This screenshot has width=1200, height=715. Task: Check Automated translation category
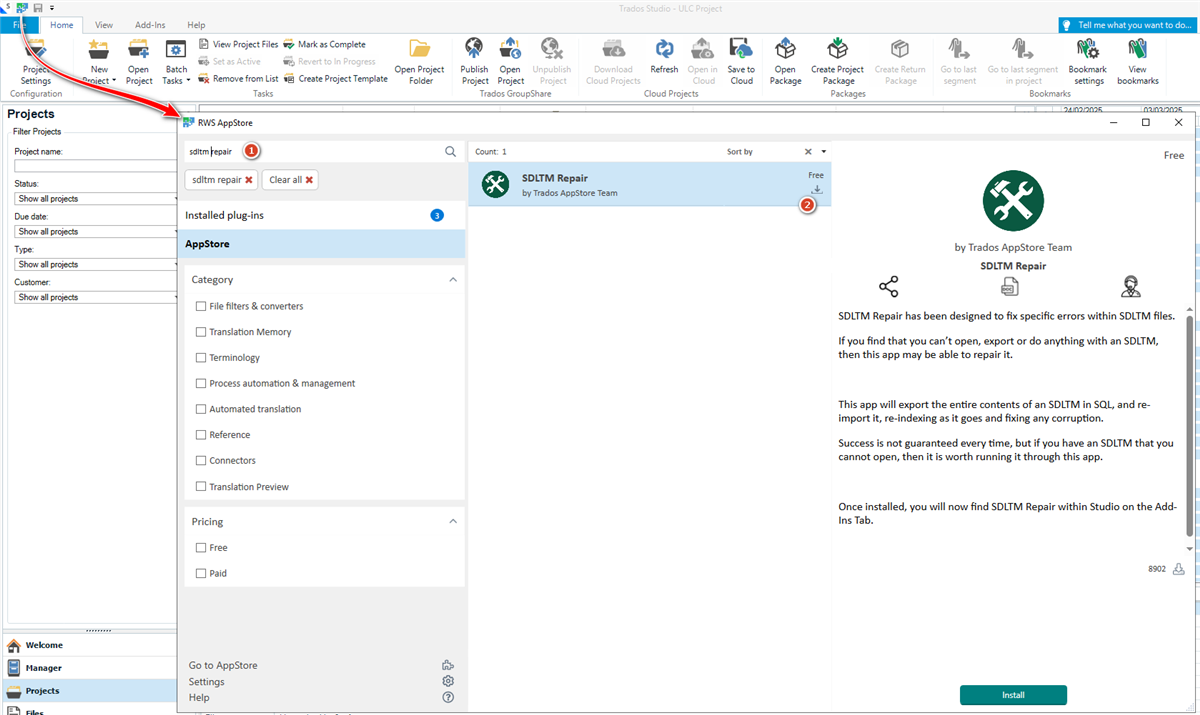tap(201, 409)
